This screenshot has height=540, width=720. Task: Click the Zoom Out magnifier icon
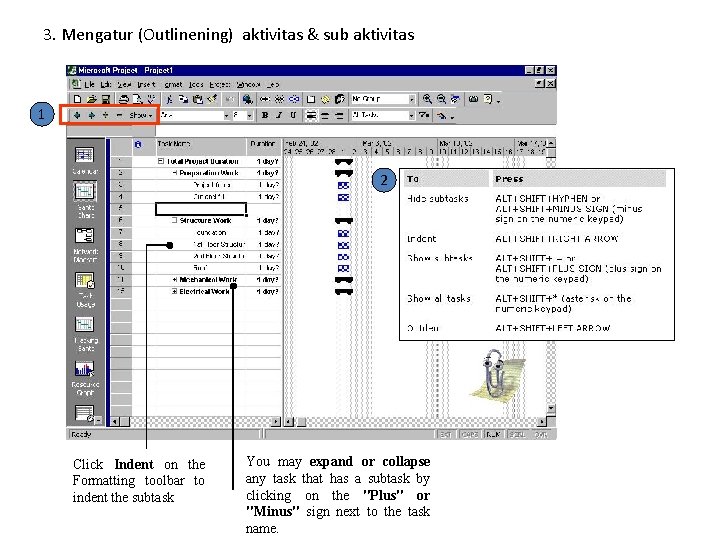coord(441,99)
